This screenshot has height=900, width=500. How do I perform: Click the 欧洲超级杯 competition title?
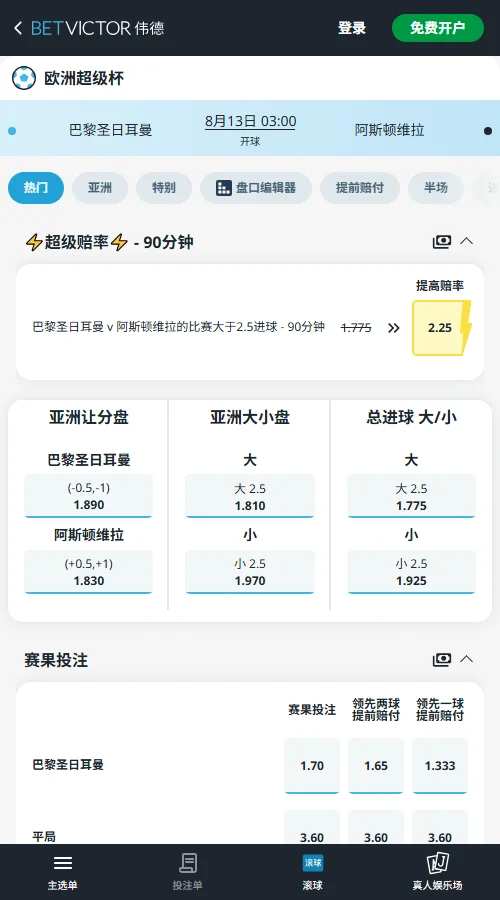click(x=84, y=78)
